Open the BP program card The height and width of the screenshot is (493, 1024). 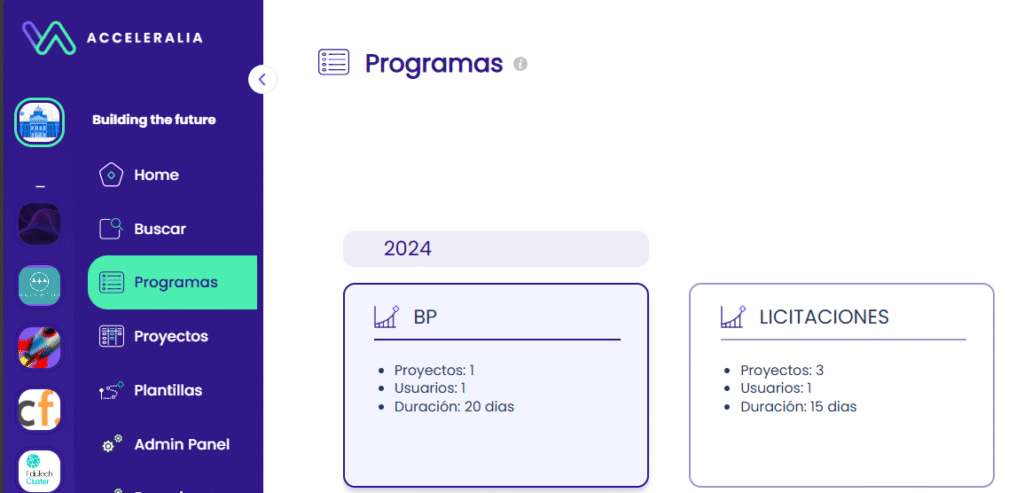pyautogui.click(x=496, y=385)
